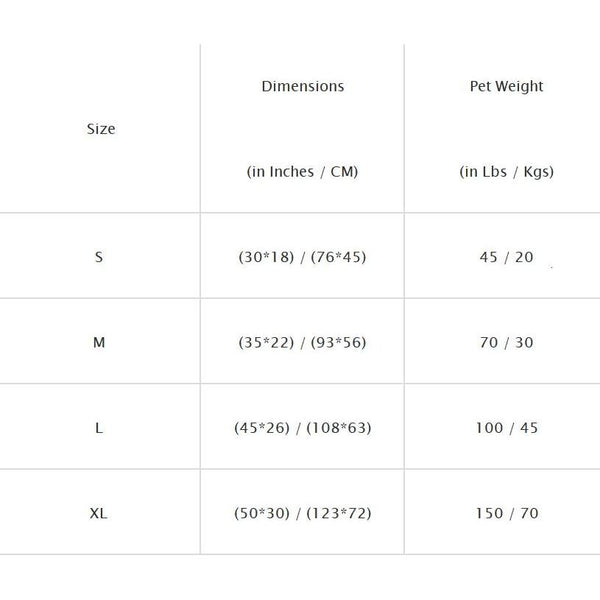Image resolution: width=600 pixels, height=600 pixels.
Task: Click the 150 / 70 pet weight cell
Action: (507, 513)
